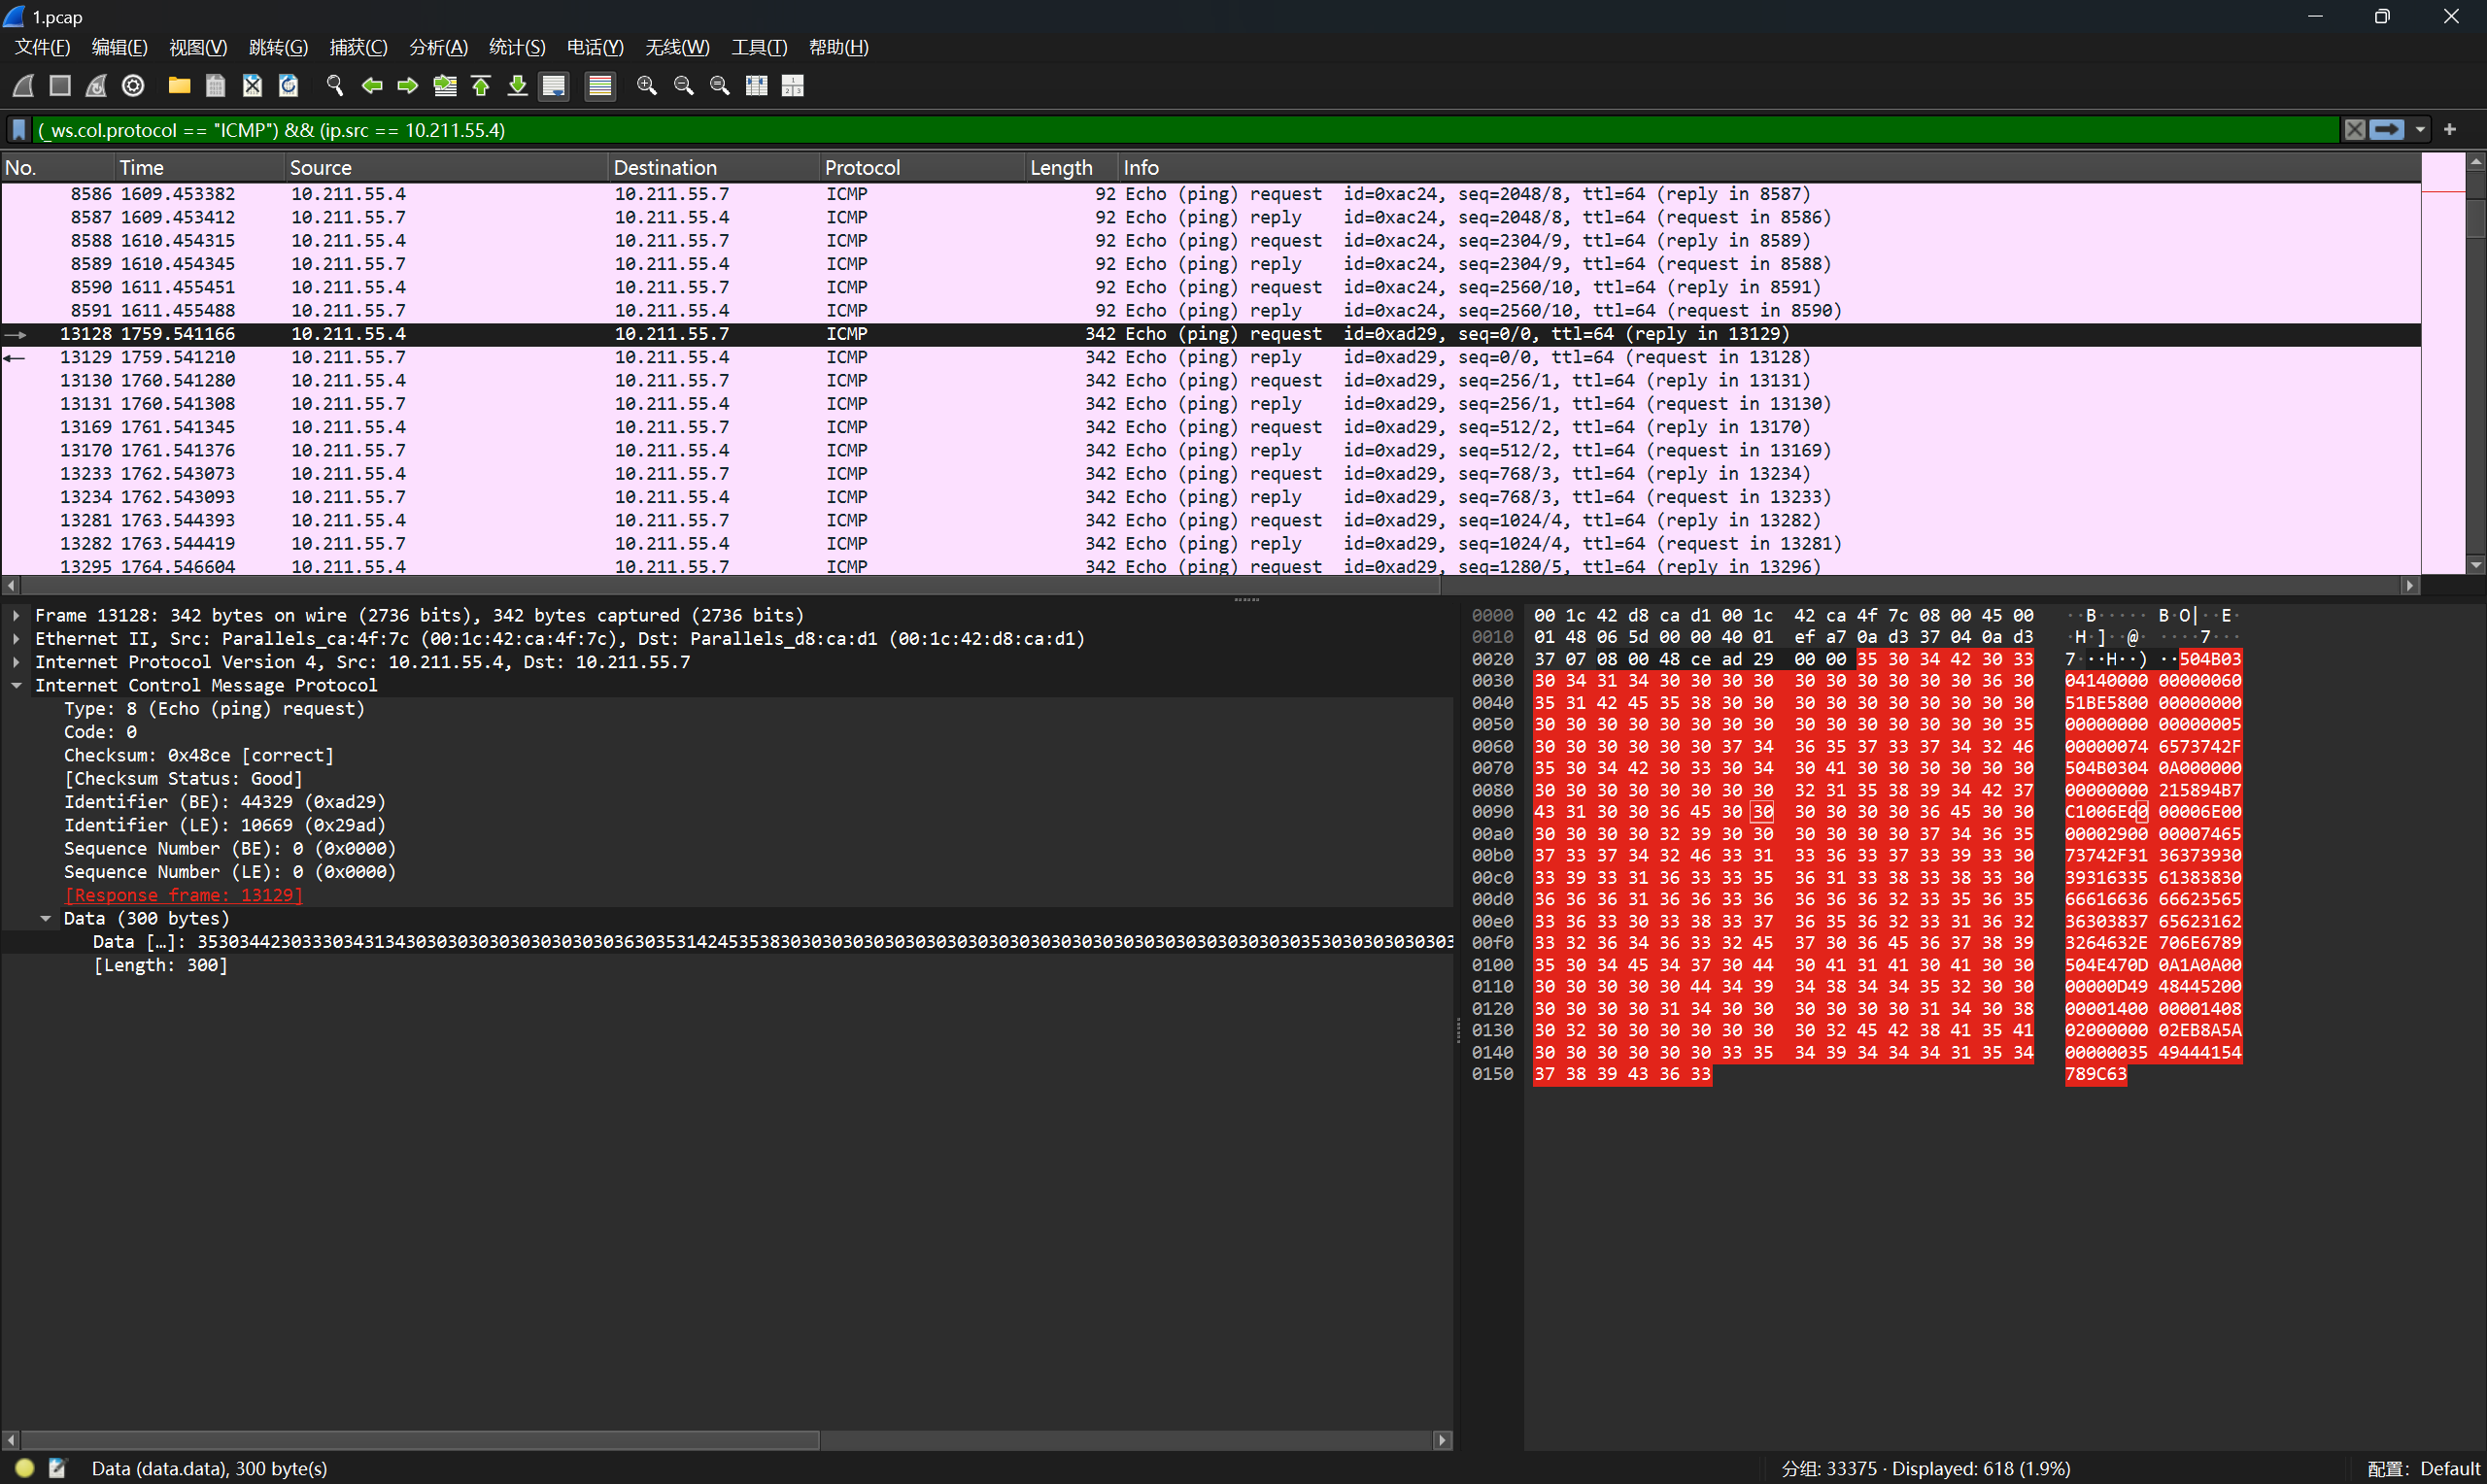Apply the display filter arrow button

pyautogui.click(x=2387, y=130)
